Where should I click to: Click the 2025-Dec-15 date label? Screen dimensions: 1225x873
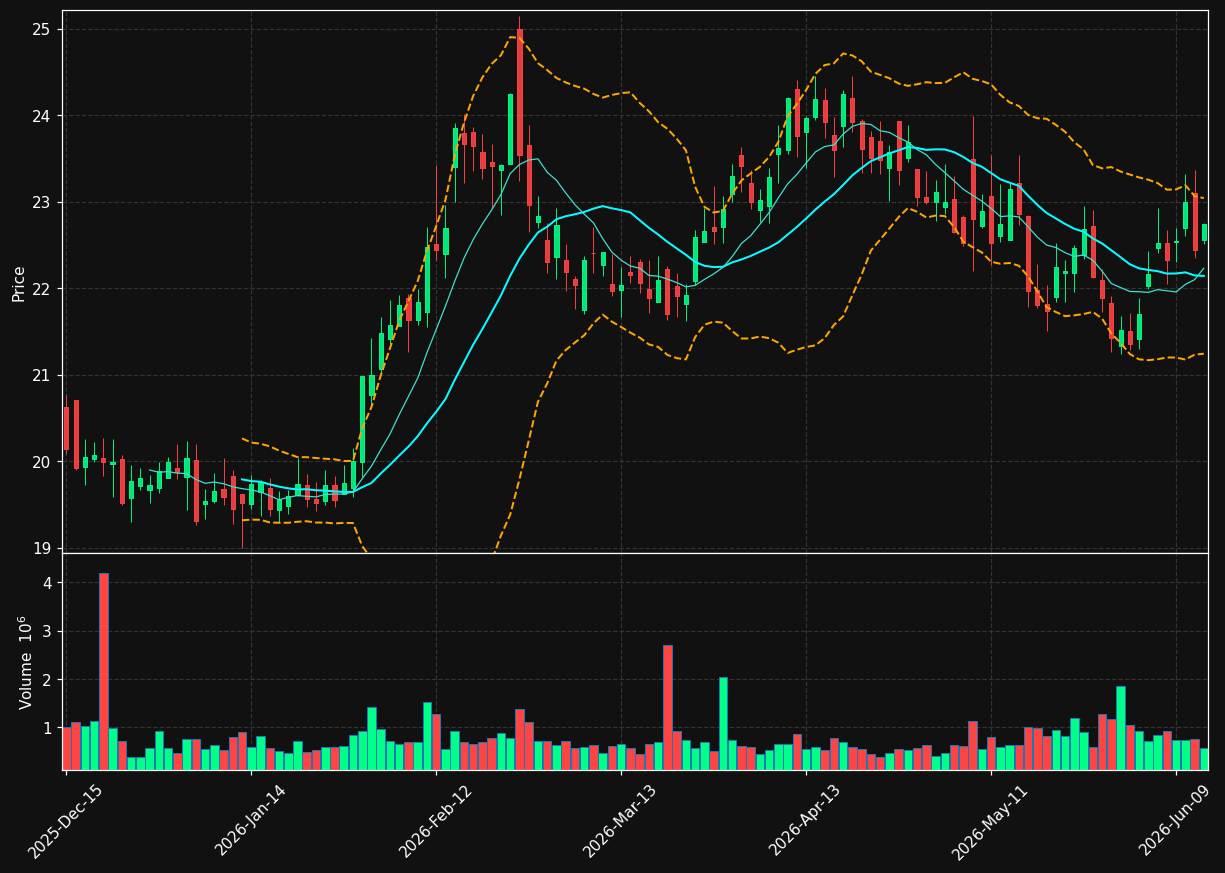coord(66,821)
